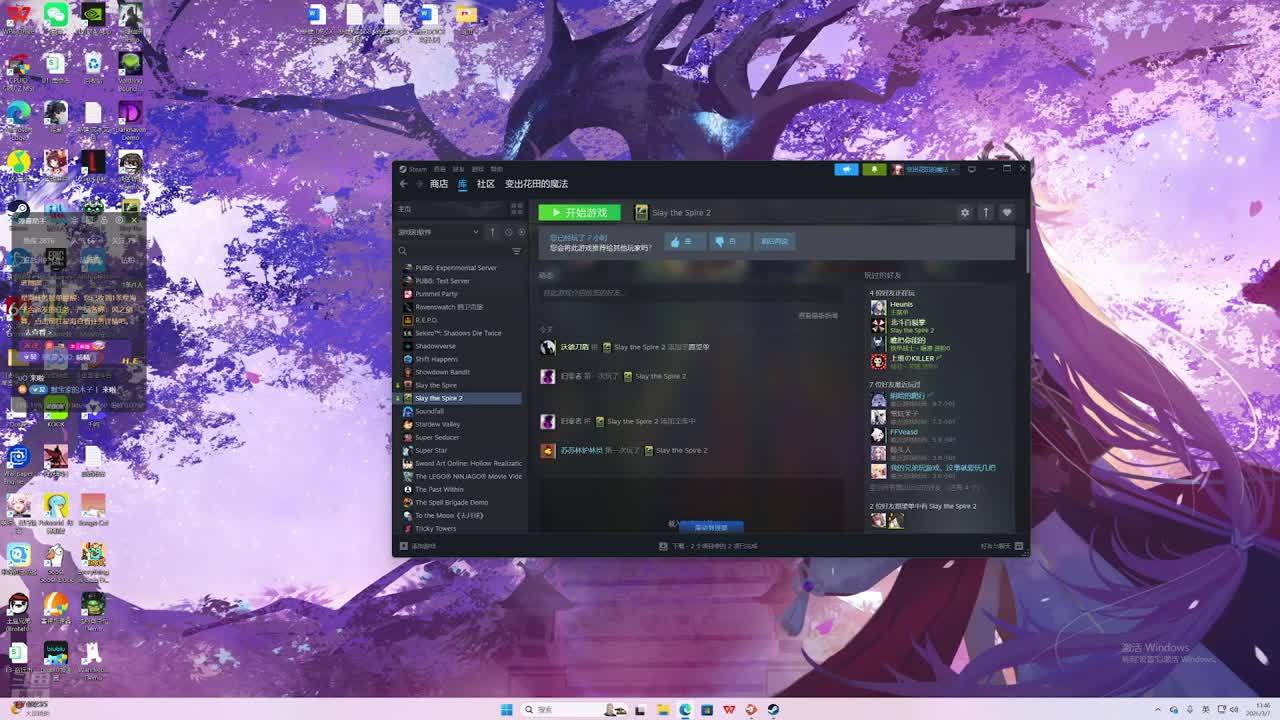Open the game settings gear icon
This screenshot has height=720, width=1280.
pos(964,213)
